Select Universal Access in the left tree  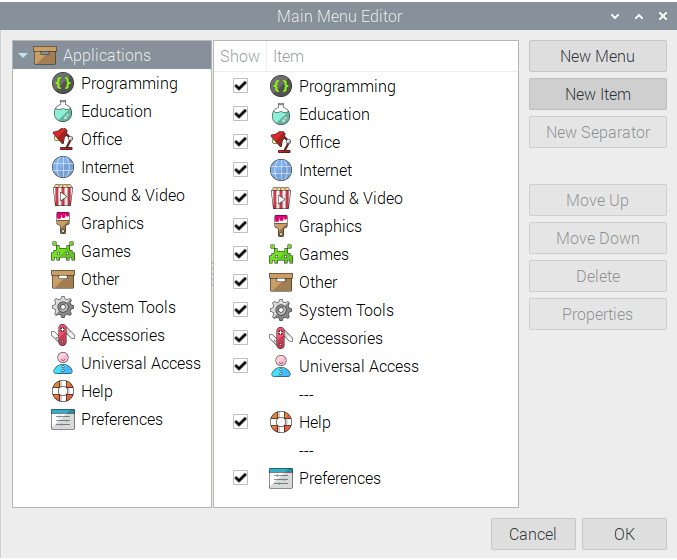(140, 364)
